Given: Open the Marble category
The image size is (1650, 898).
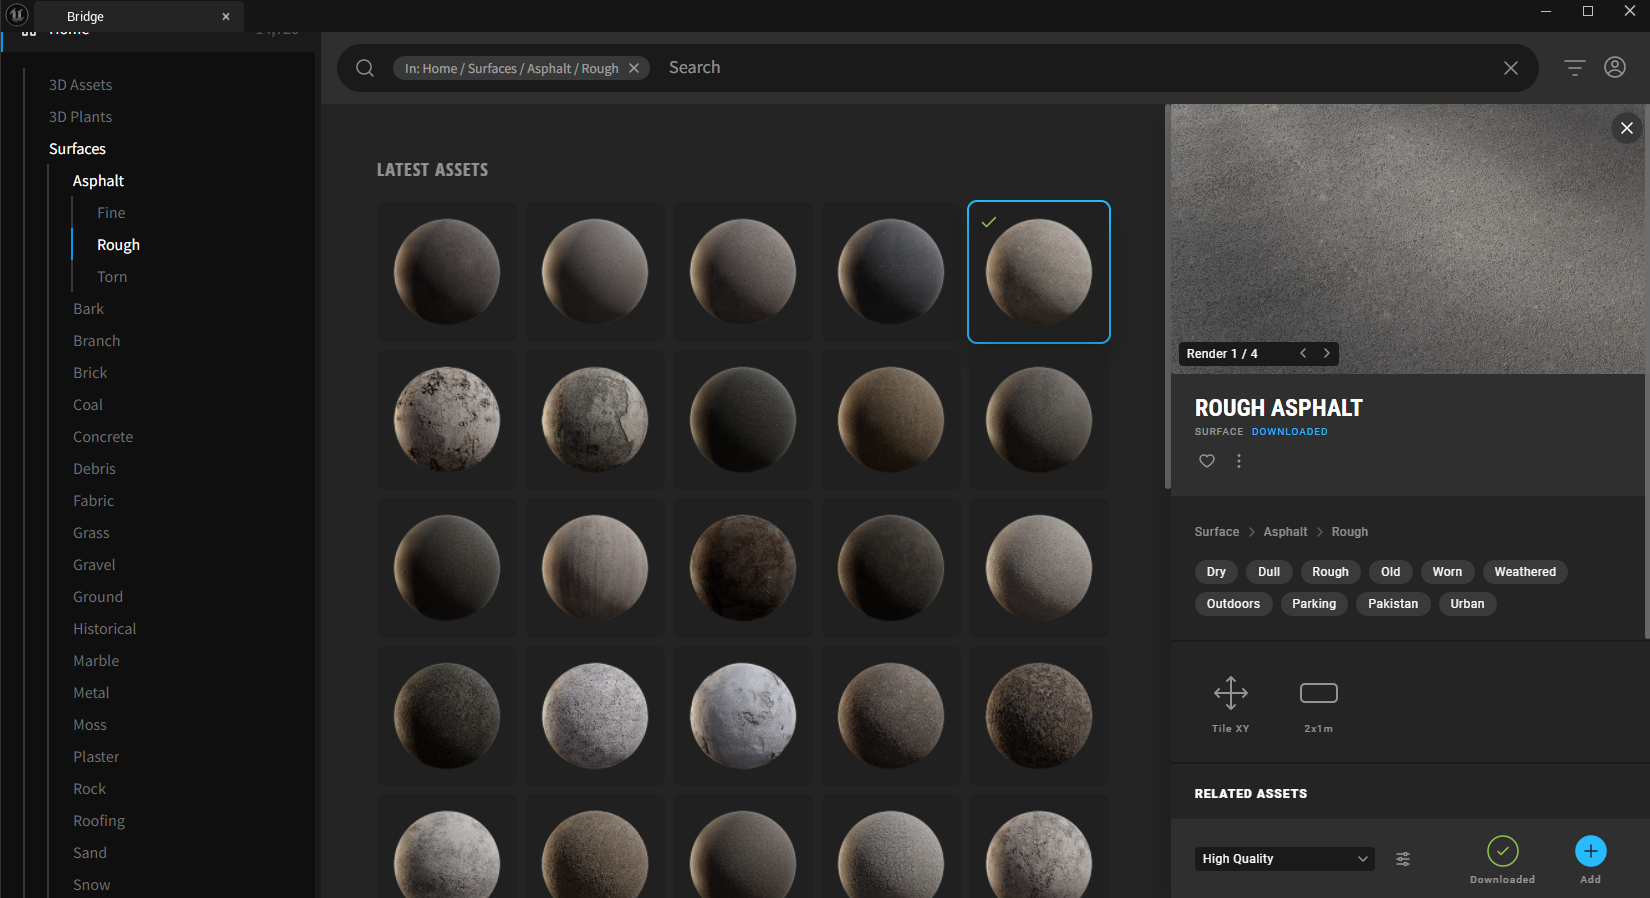Looking at the screenshot, I should click(96, 661).
